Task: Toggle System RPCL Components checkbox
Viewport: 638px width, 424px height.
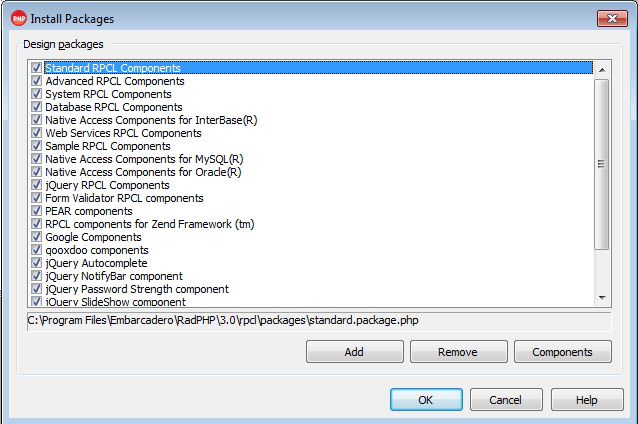Action: pos(36,94)
